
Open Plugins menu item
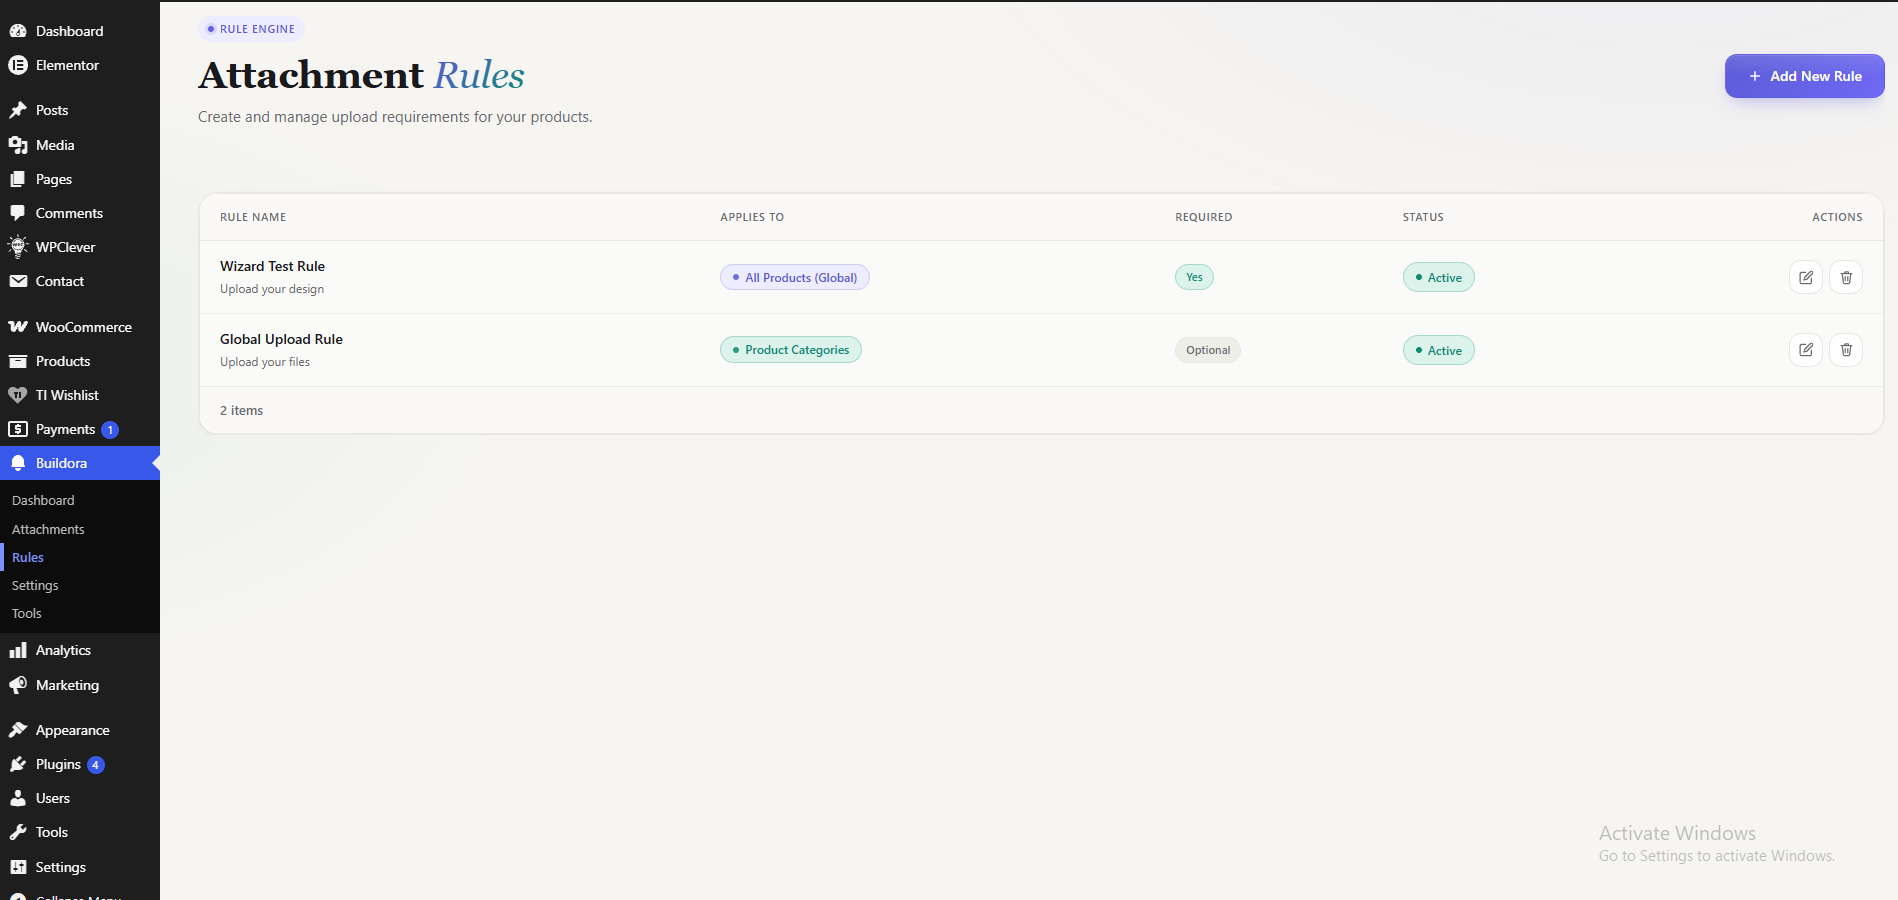click(x=80, y=764)
